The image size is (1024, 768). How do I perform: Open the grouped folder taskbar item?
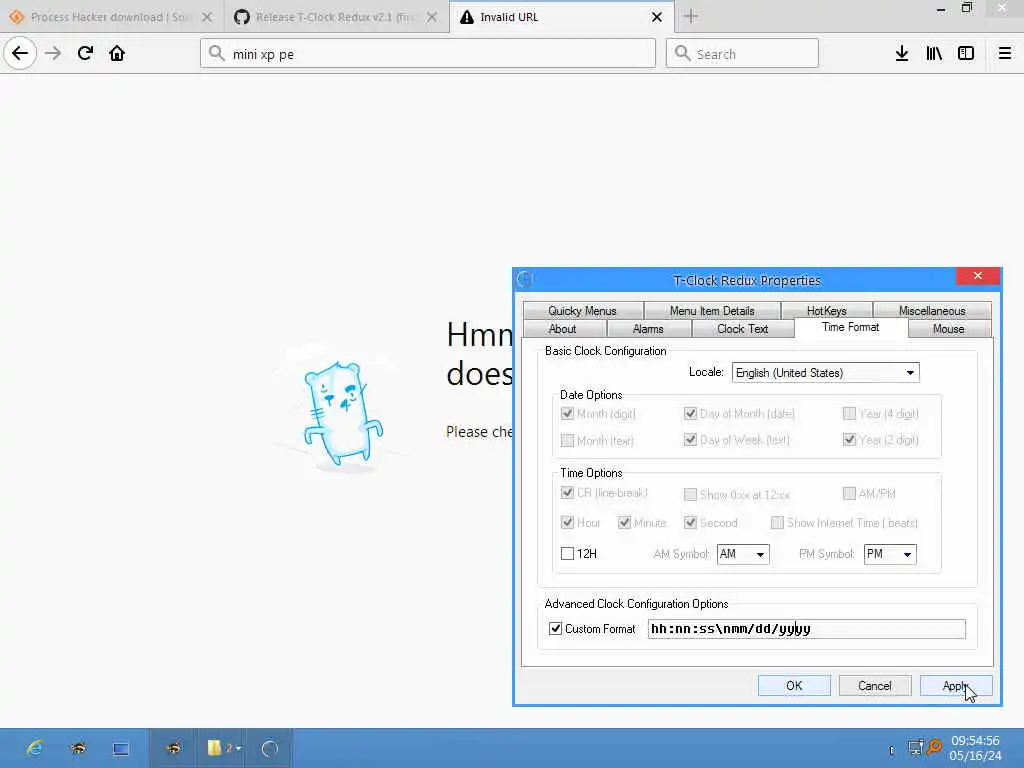point(224,748)
